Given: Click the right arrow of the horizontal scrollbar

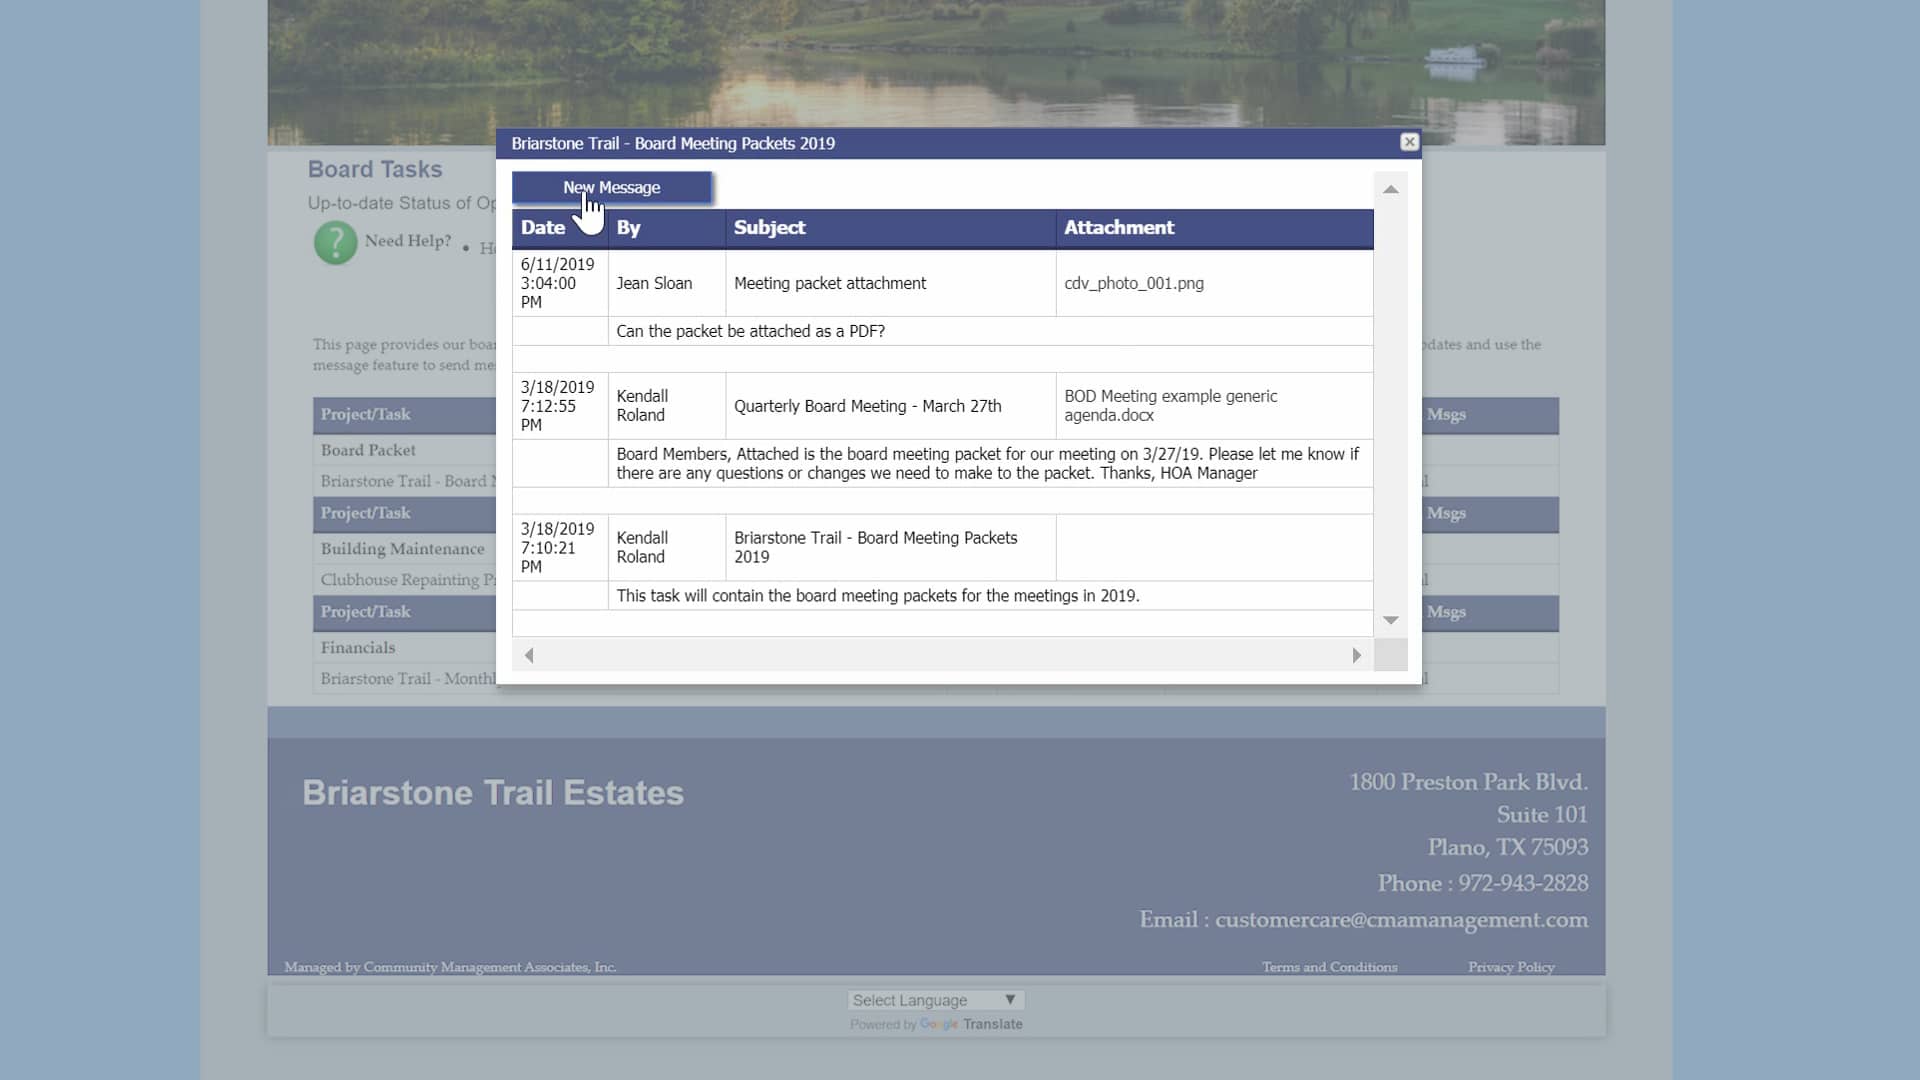Looking at the screenshot, I should tap(1356, 655).
